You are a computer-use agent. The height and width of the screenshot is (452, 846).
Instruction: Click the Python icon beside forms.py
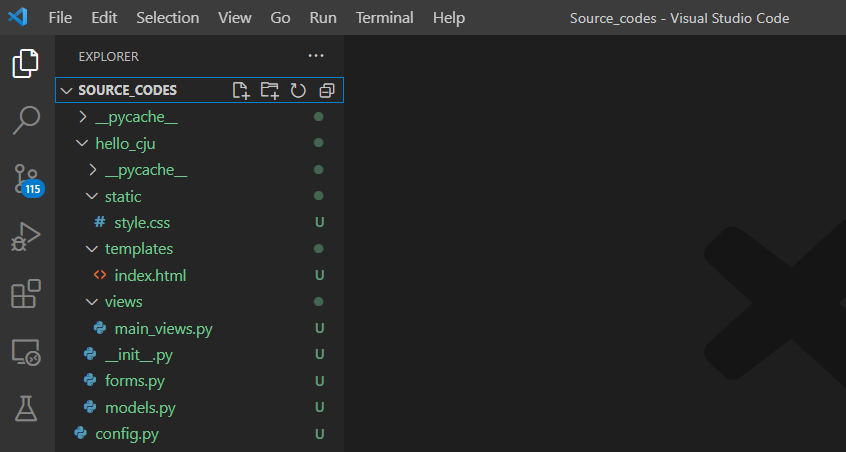point(90,380)
